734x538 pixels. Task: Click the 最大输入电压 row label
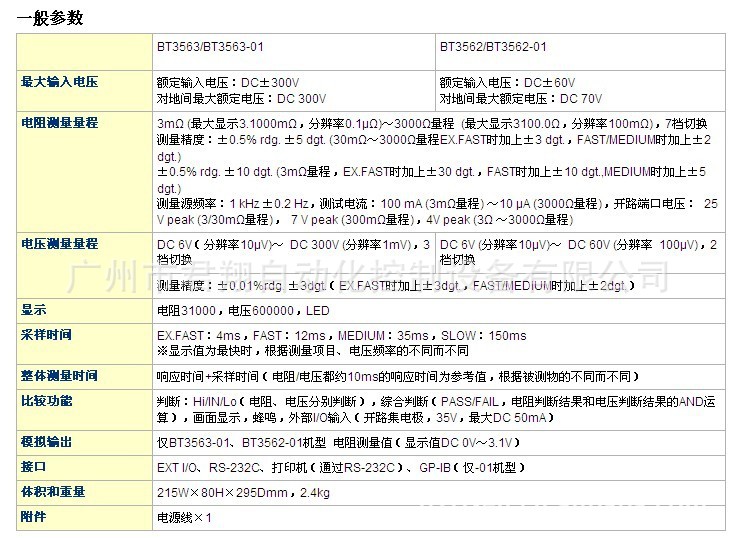click(x=60, y=83)
